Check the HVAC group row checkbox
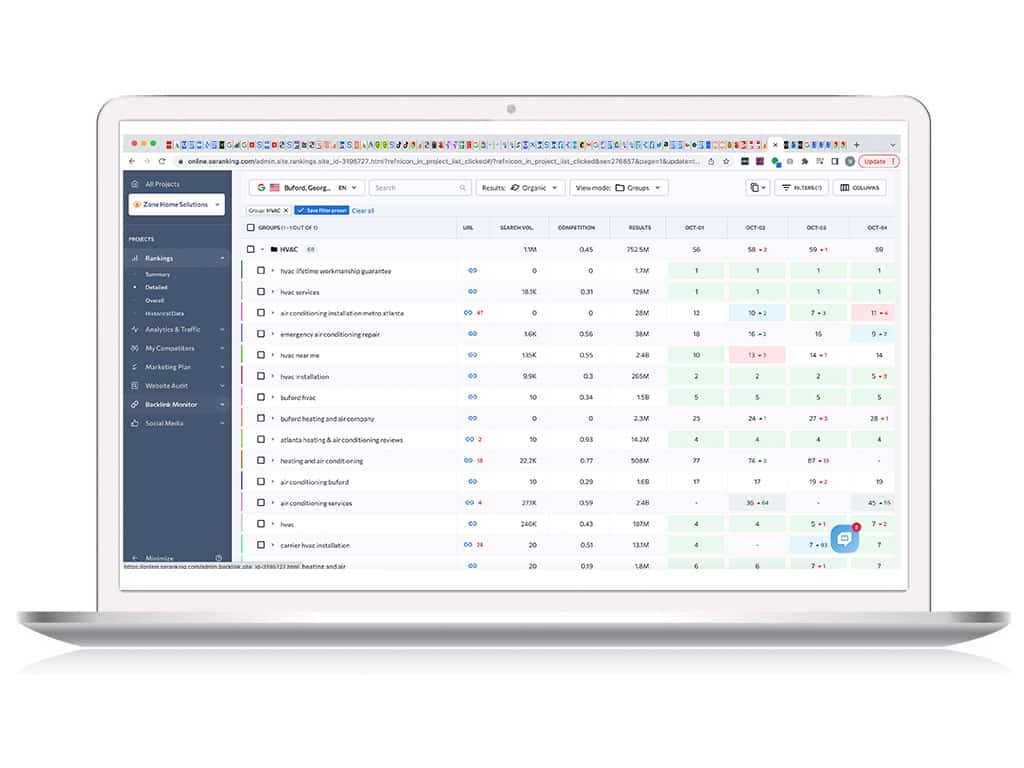 [251, 249]
